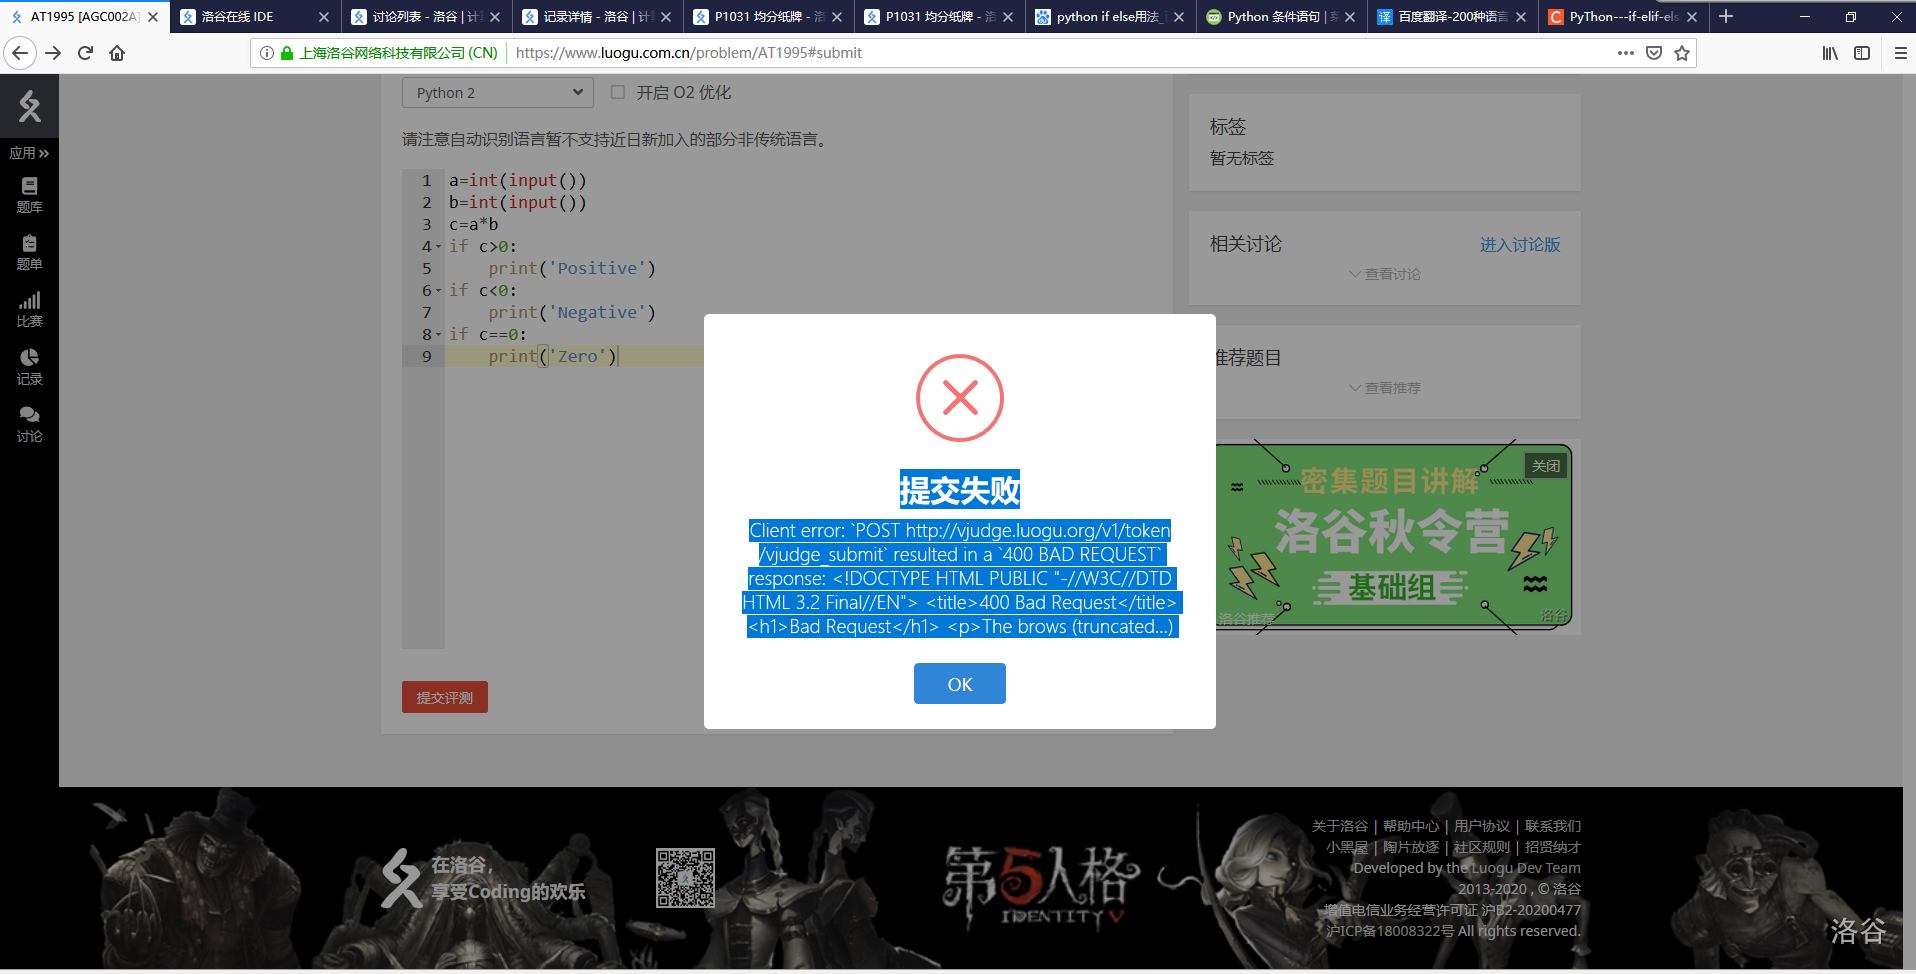This screenshot has height=974, width=1916.
Task: Open the 讨论 discussion sidebar icon
Action: click(29, 424)
